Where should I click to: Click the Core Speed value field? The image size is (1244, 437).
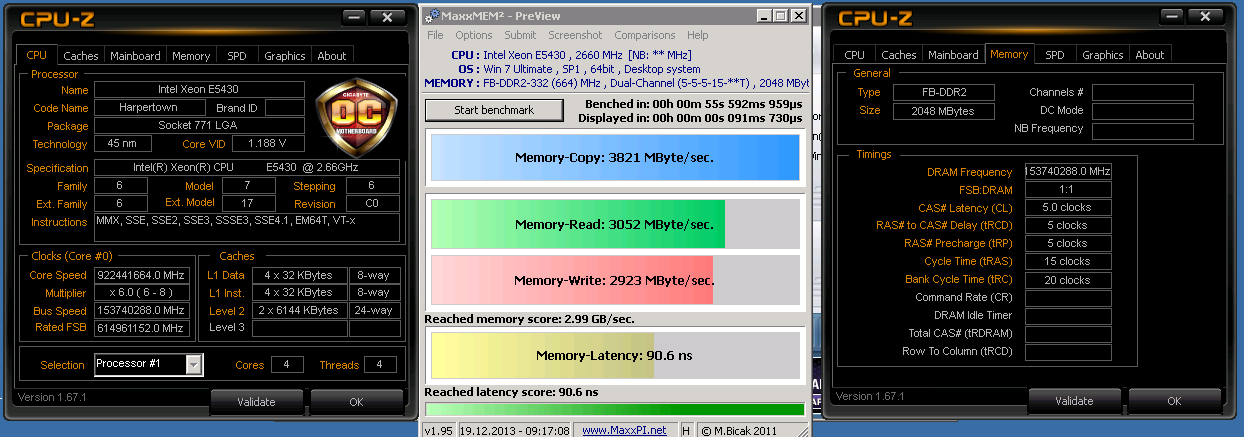pyautogui.click(x=140, y=275)
